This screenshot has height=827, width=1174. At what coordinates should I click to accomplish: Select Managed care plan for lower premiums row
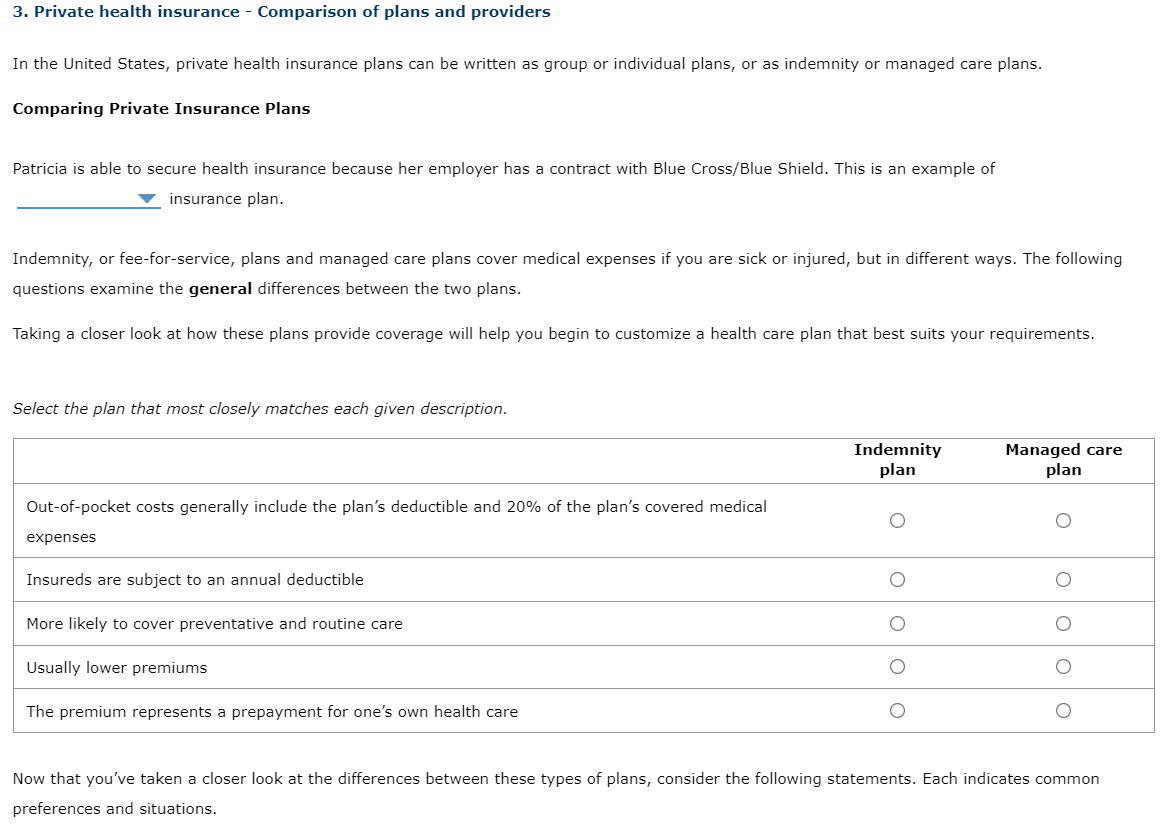pos(1063,667)
